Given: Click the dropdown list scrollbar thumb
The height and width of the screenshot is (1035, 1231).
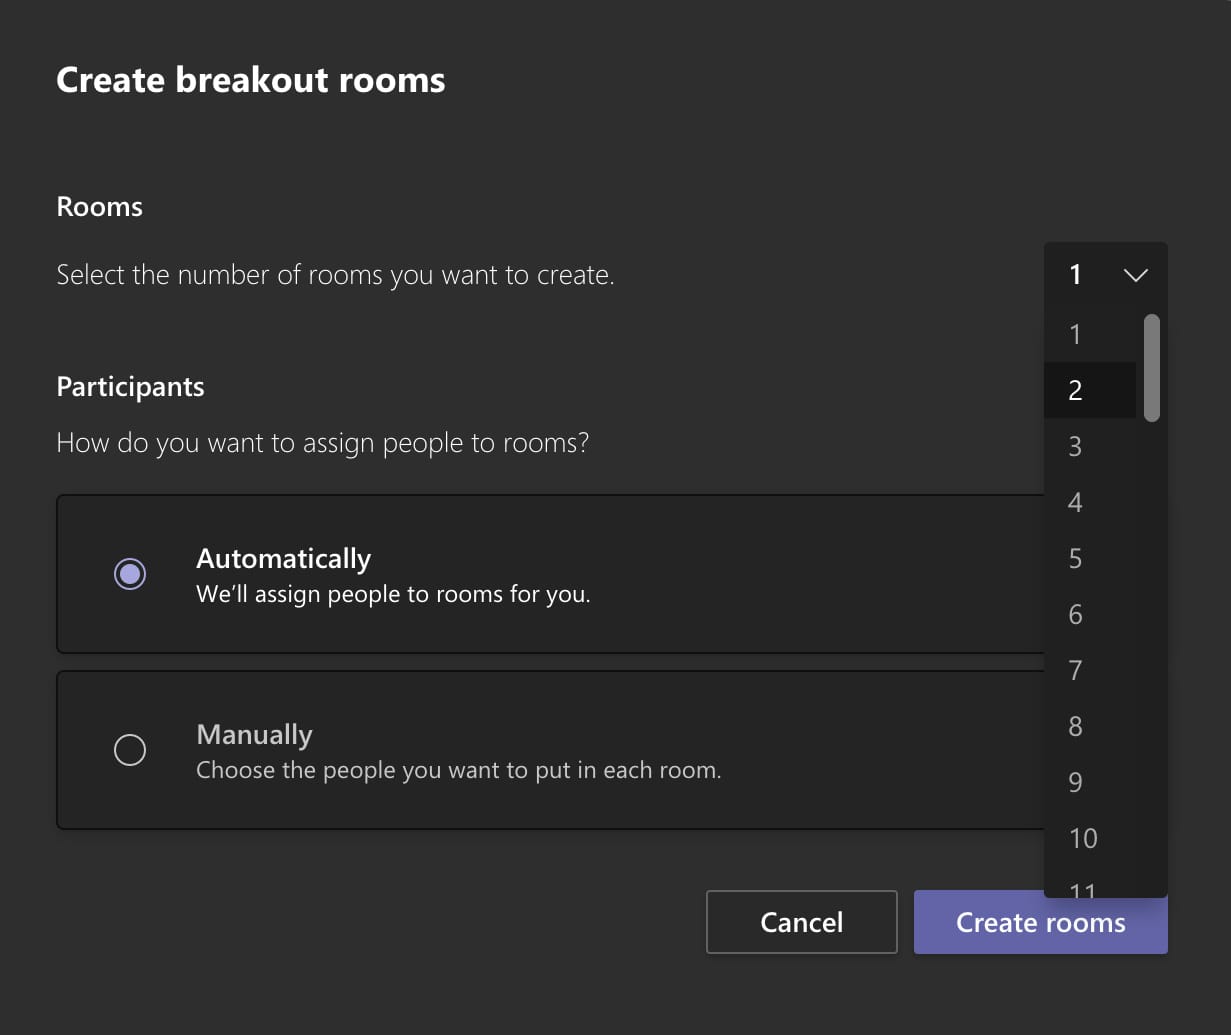Looking at the screenshot, I should [x=1151, y=368].
